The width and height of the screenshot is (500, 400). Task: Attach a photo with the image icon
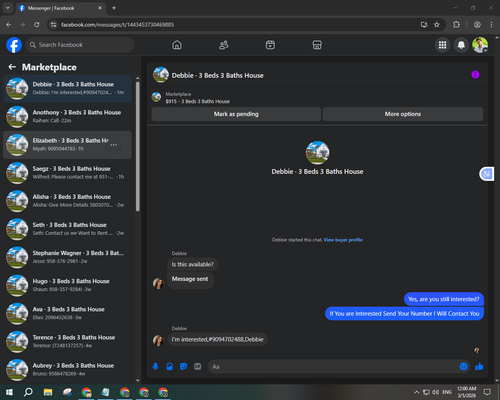point(169,367)
